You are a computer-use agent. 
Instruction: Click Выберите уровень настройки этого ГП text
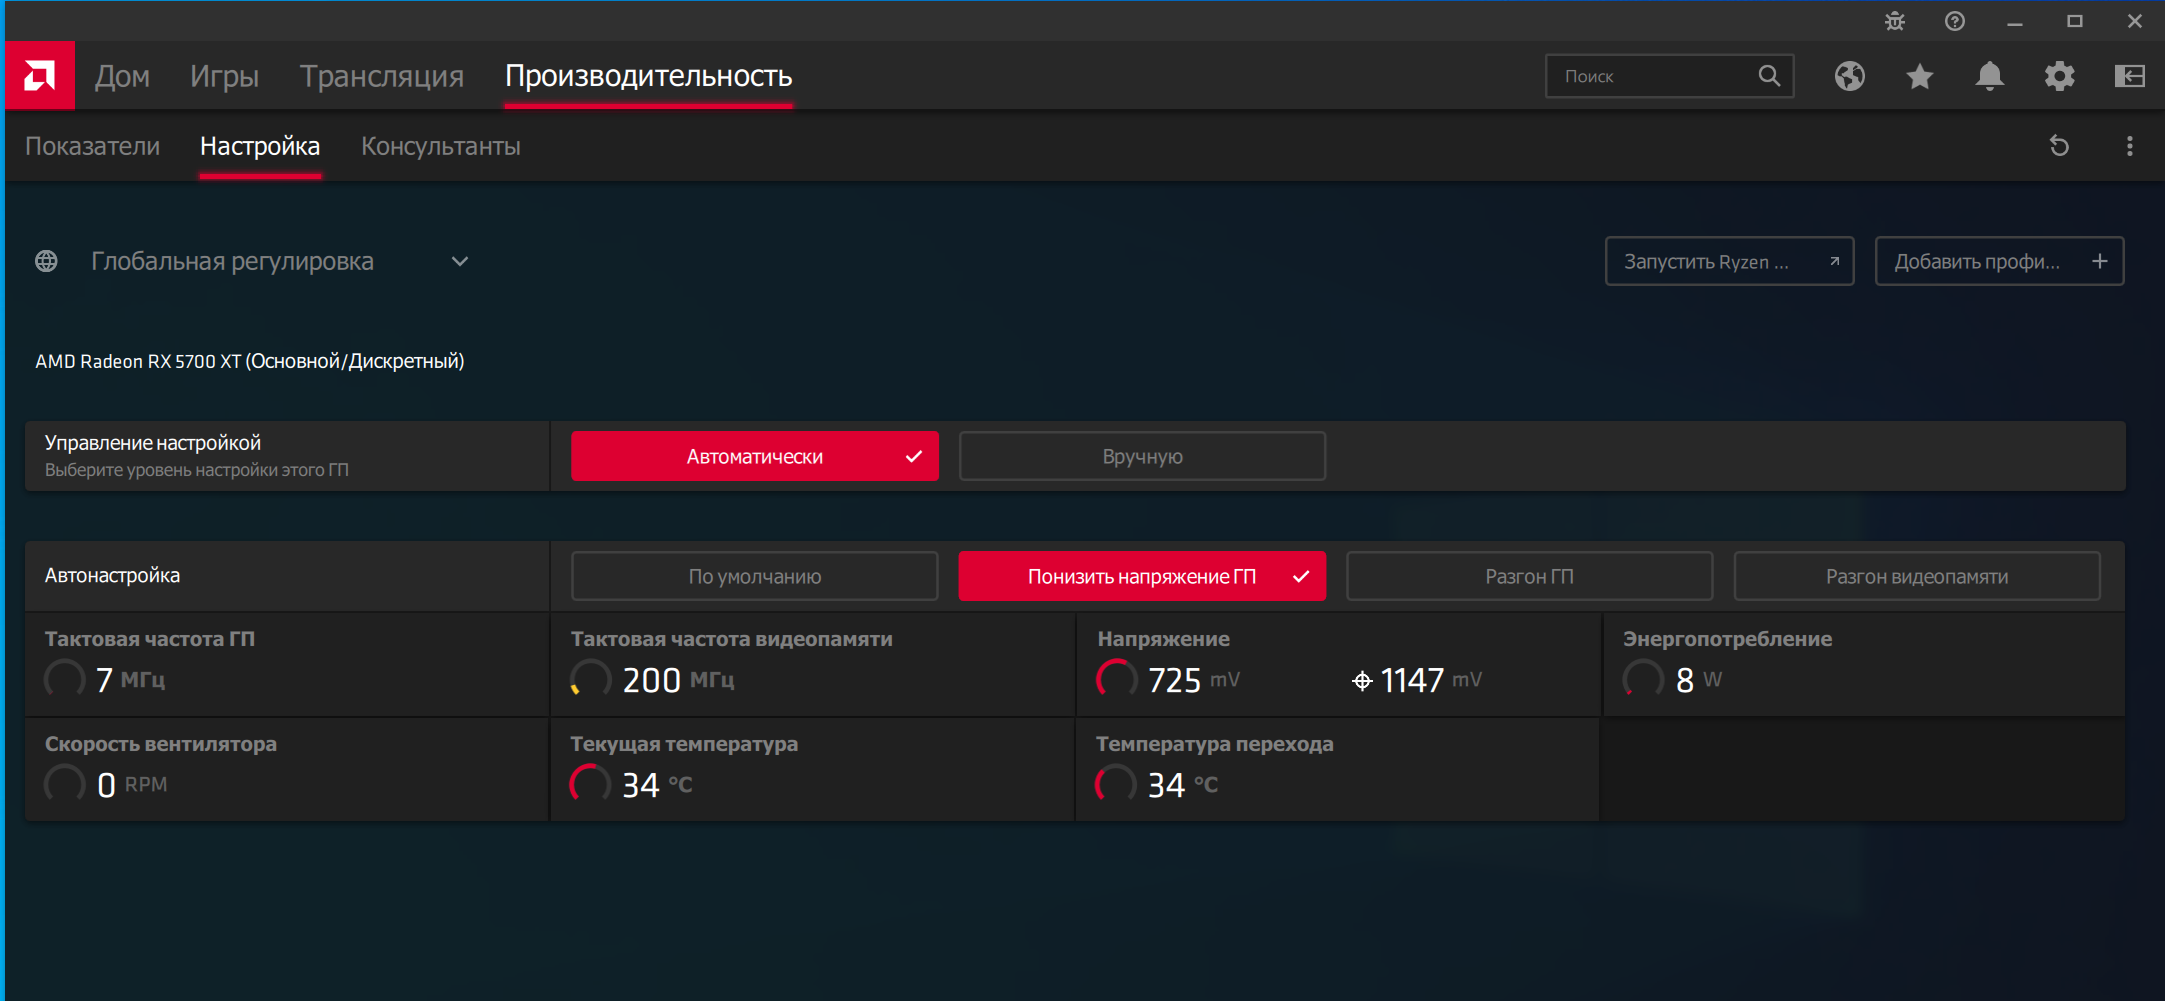pos(197,470)
